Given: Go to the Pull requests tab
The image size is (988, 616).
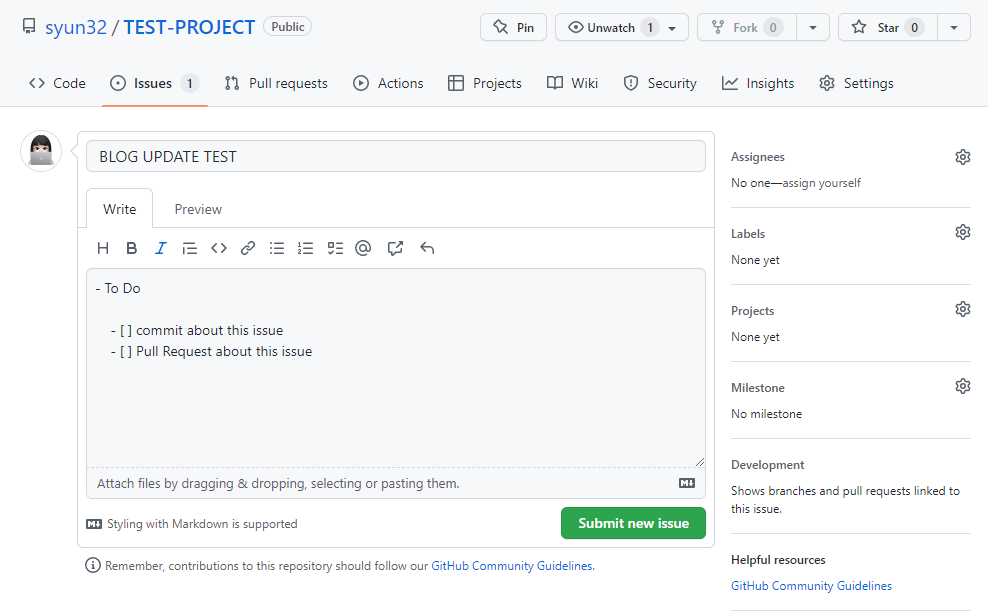Looking at the screenshot, I should pos(276,83).
